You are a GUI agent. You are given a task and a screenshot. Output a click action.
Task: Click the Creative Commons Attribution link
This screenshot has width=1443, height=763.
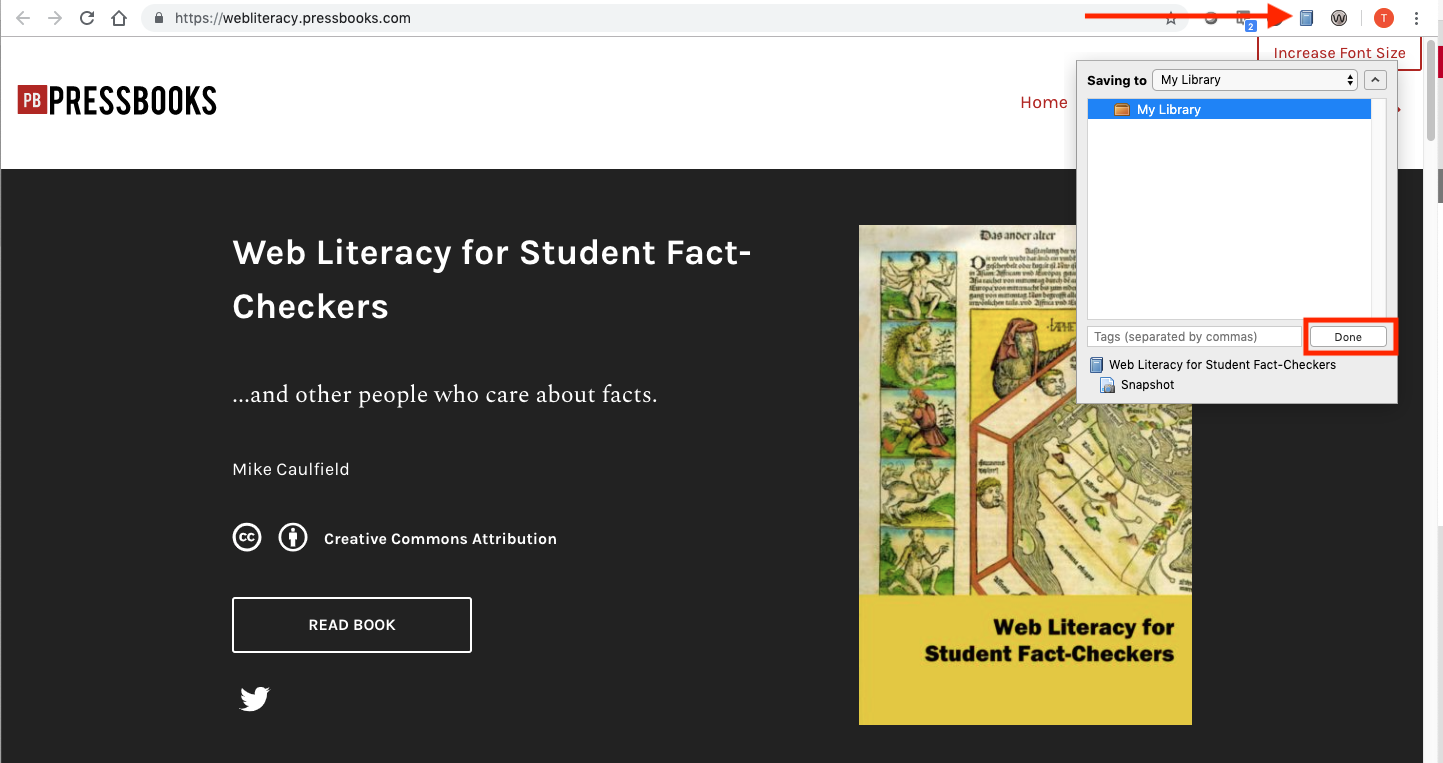click(x=440, y=539)
